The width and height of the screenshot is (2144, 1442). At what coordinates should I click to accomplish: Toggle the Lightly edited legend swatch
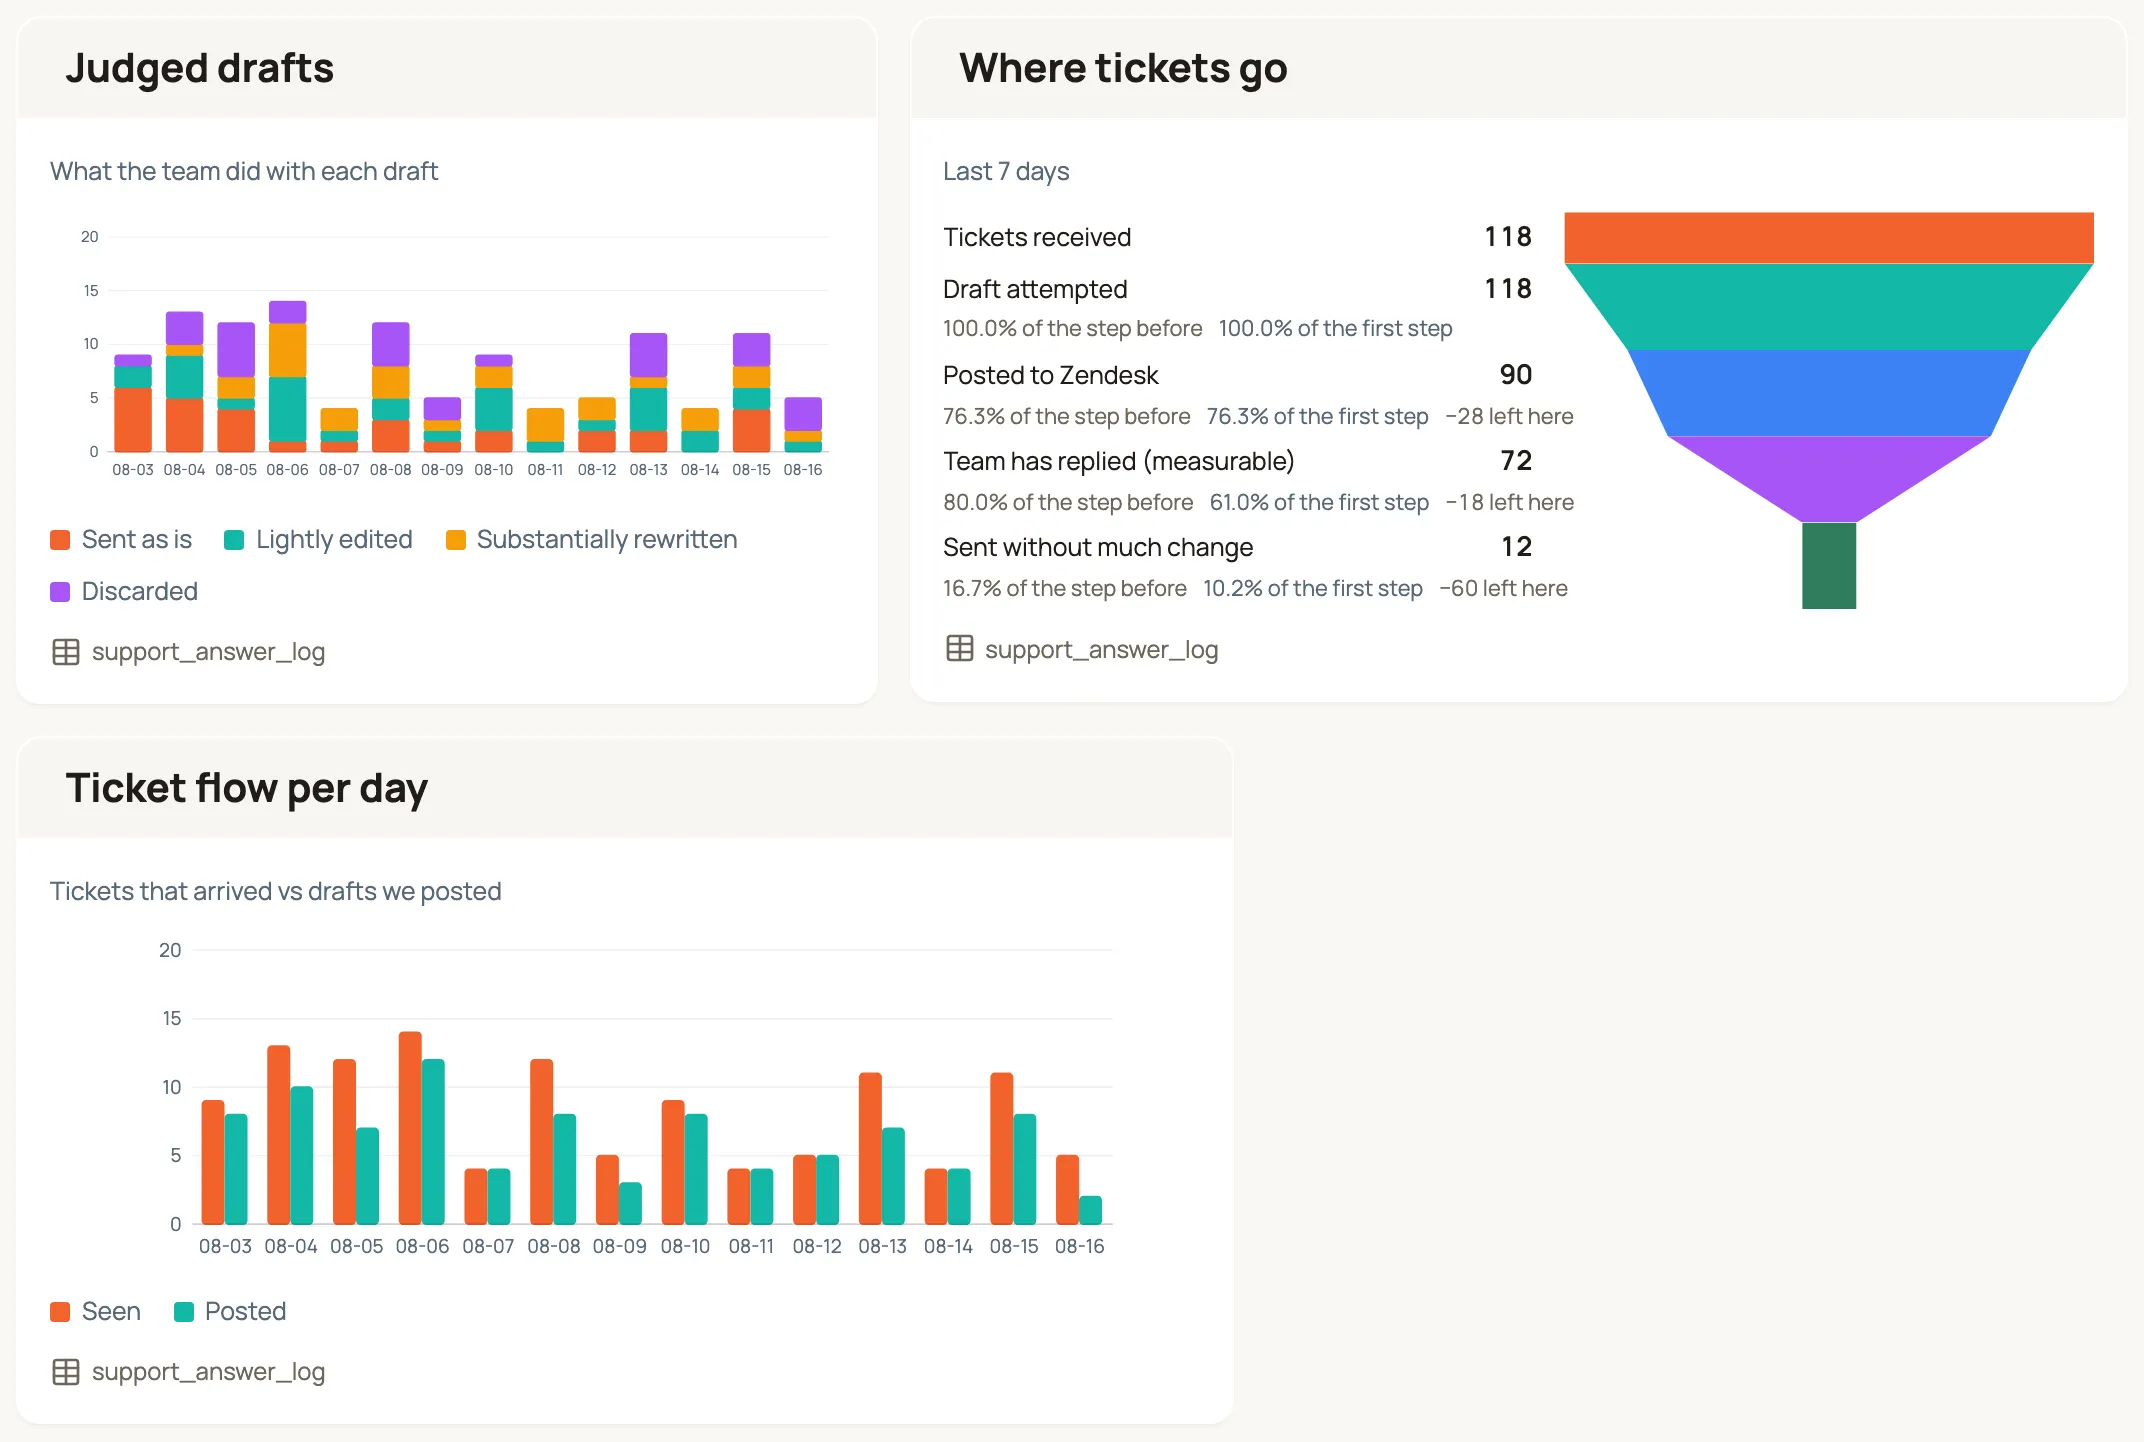click(234, 540)
